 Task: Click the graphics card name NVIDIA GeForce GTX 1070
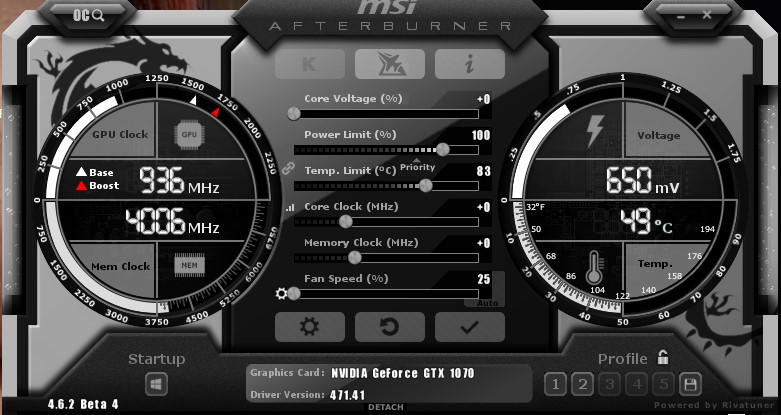[x=403, y=373]
